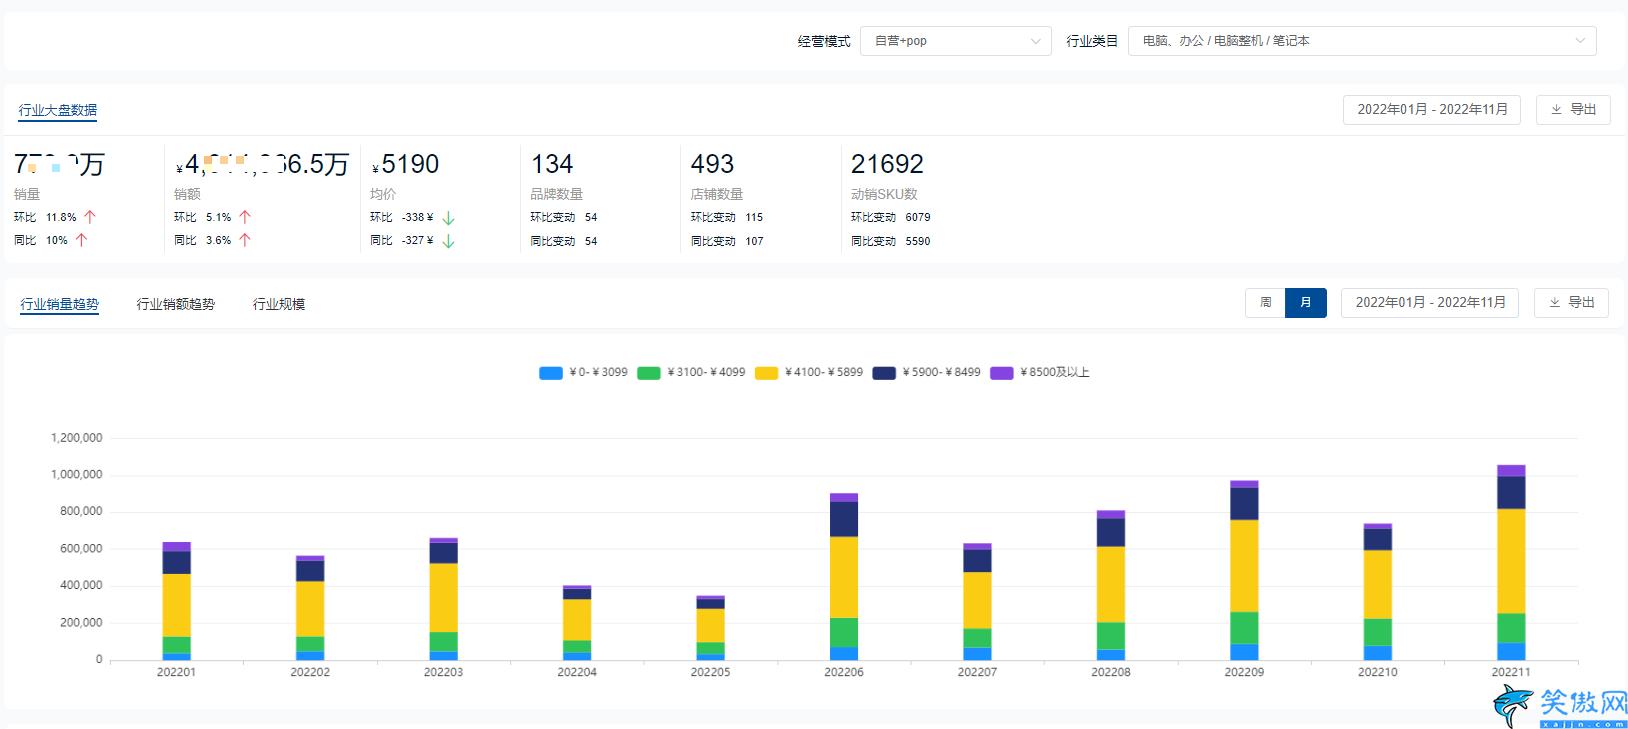Open the 行业类目 category dropdown

coord(1362,41)
